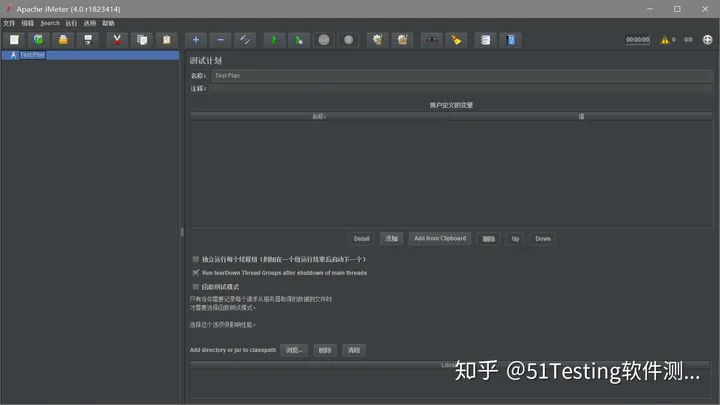Image resolution: width=720 pixels, height=405 pixels.
Task: Open the 编辑 menu
Action: (28, 23)
